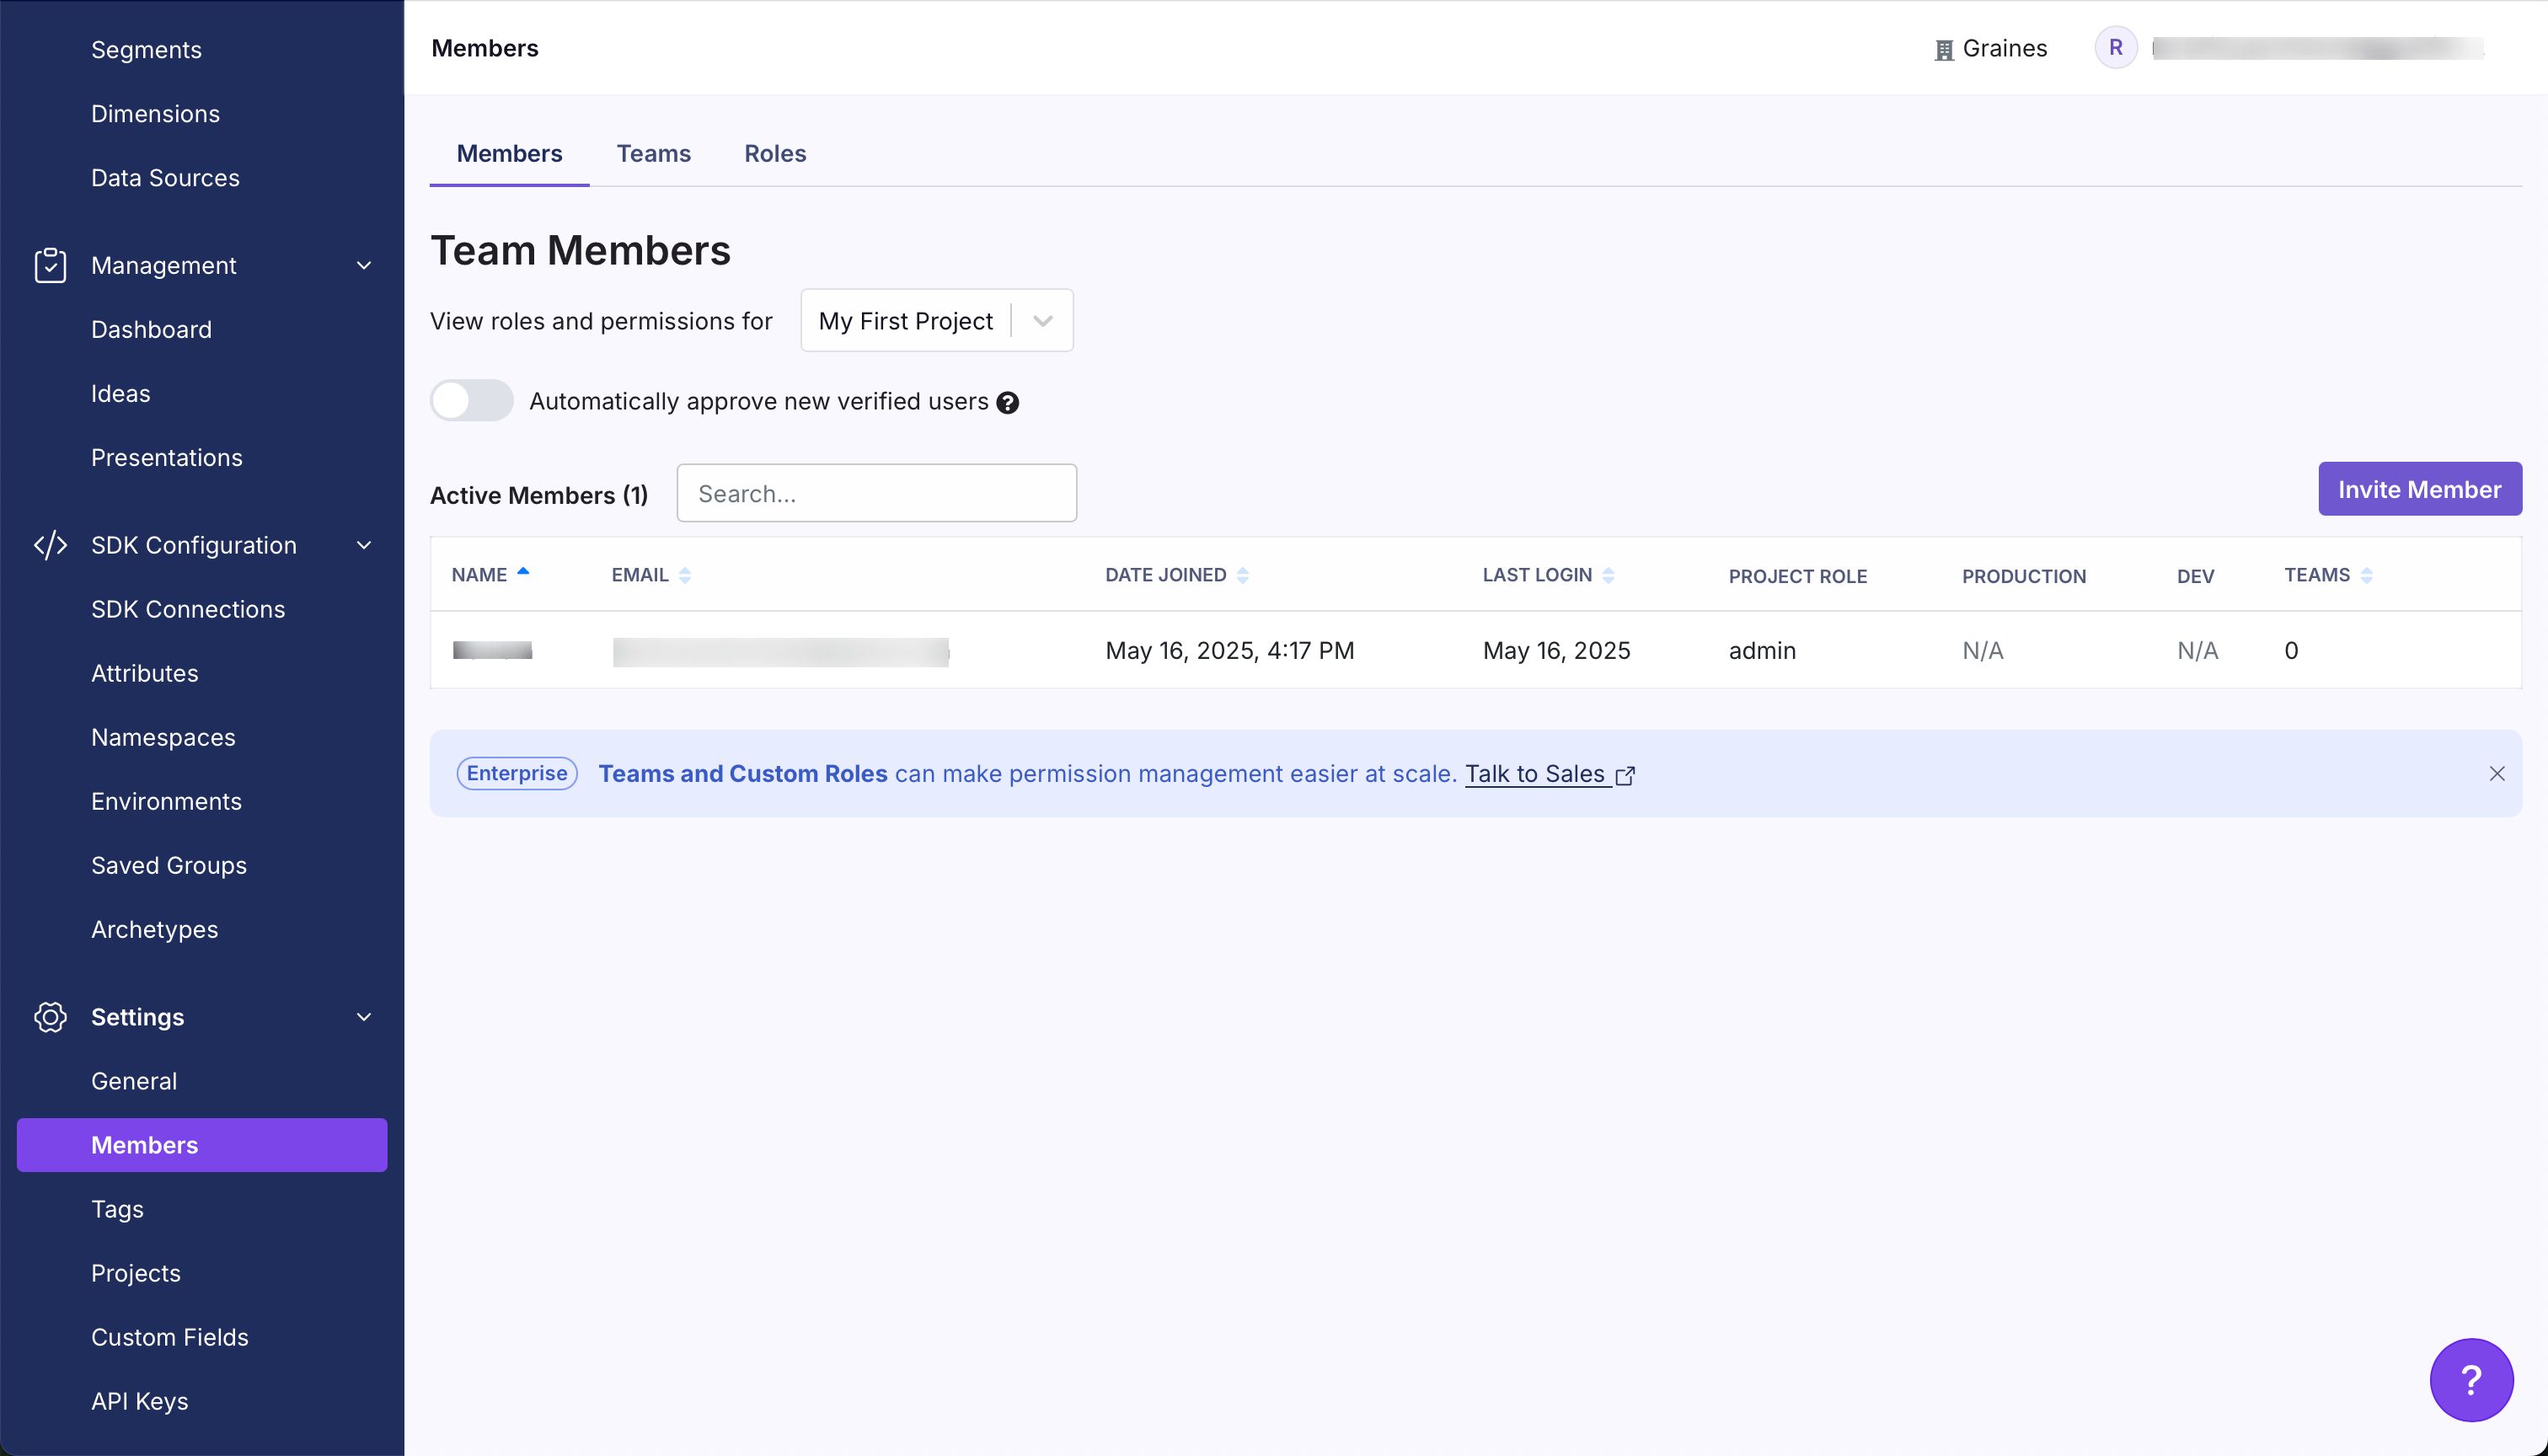Open the Saved Groups page

tap(168, 865)
